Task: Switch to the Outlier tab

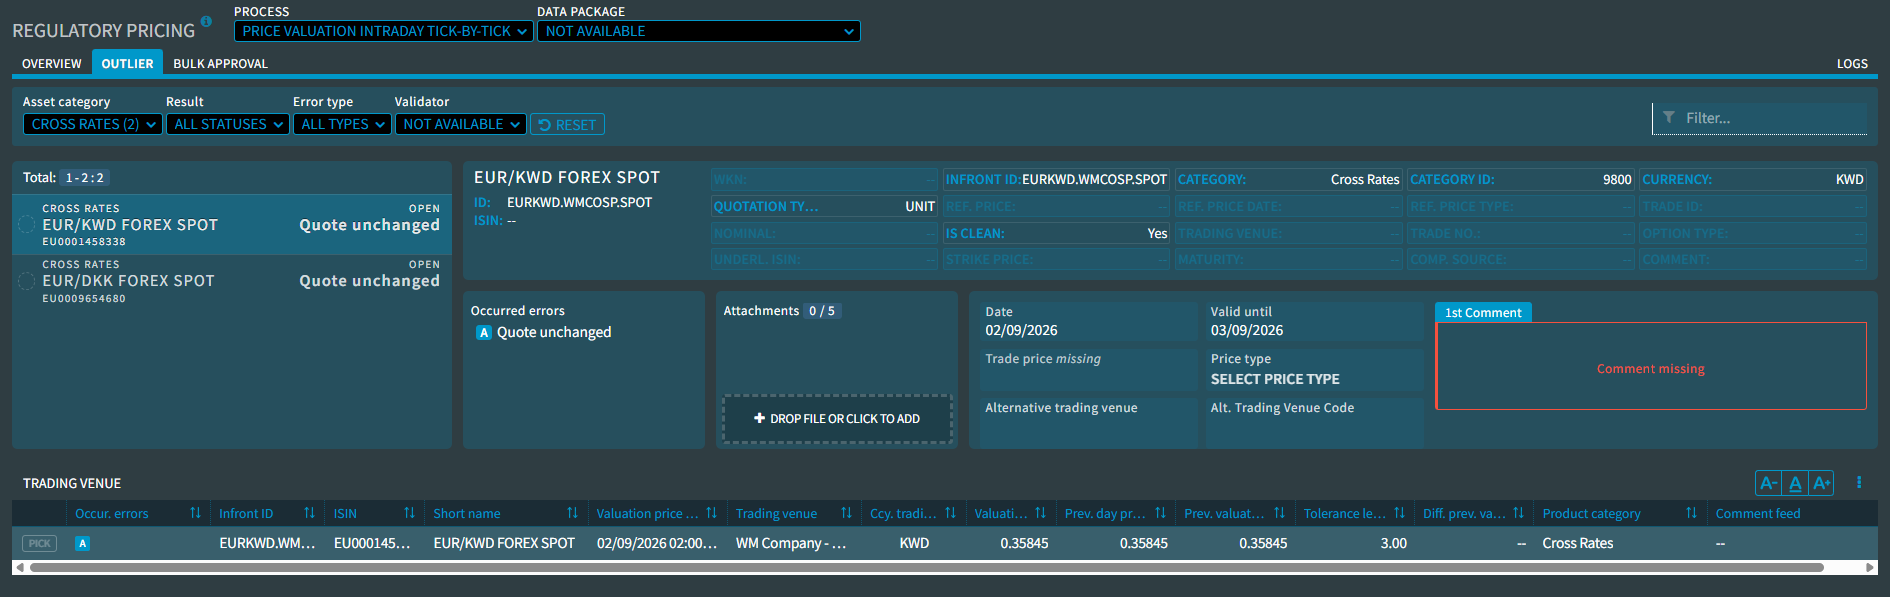Action: point(127,63)
